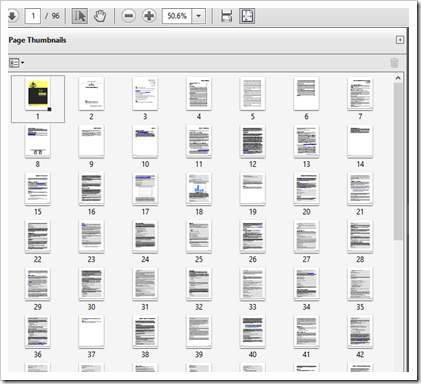Select page 12 thumbnail

coord(252,142)
